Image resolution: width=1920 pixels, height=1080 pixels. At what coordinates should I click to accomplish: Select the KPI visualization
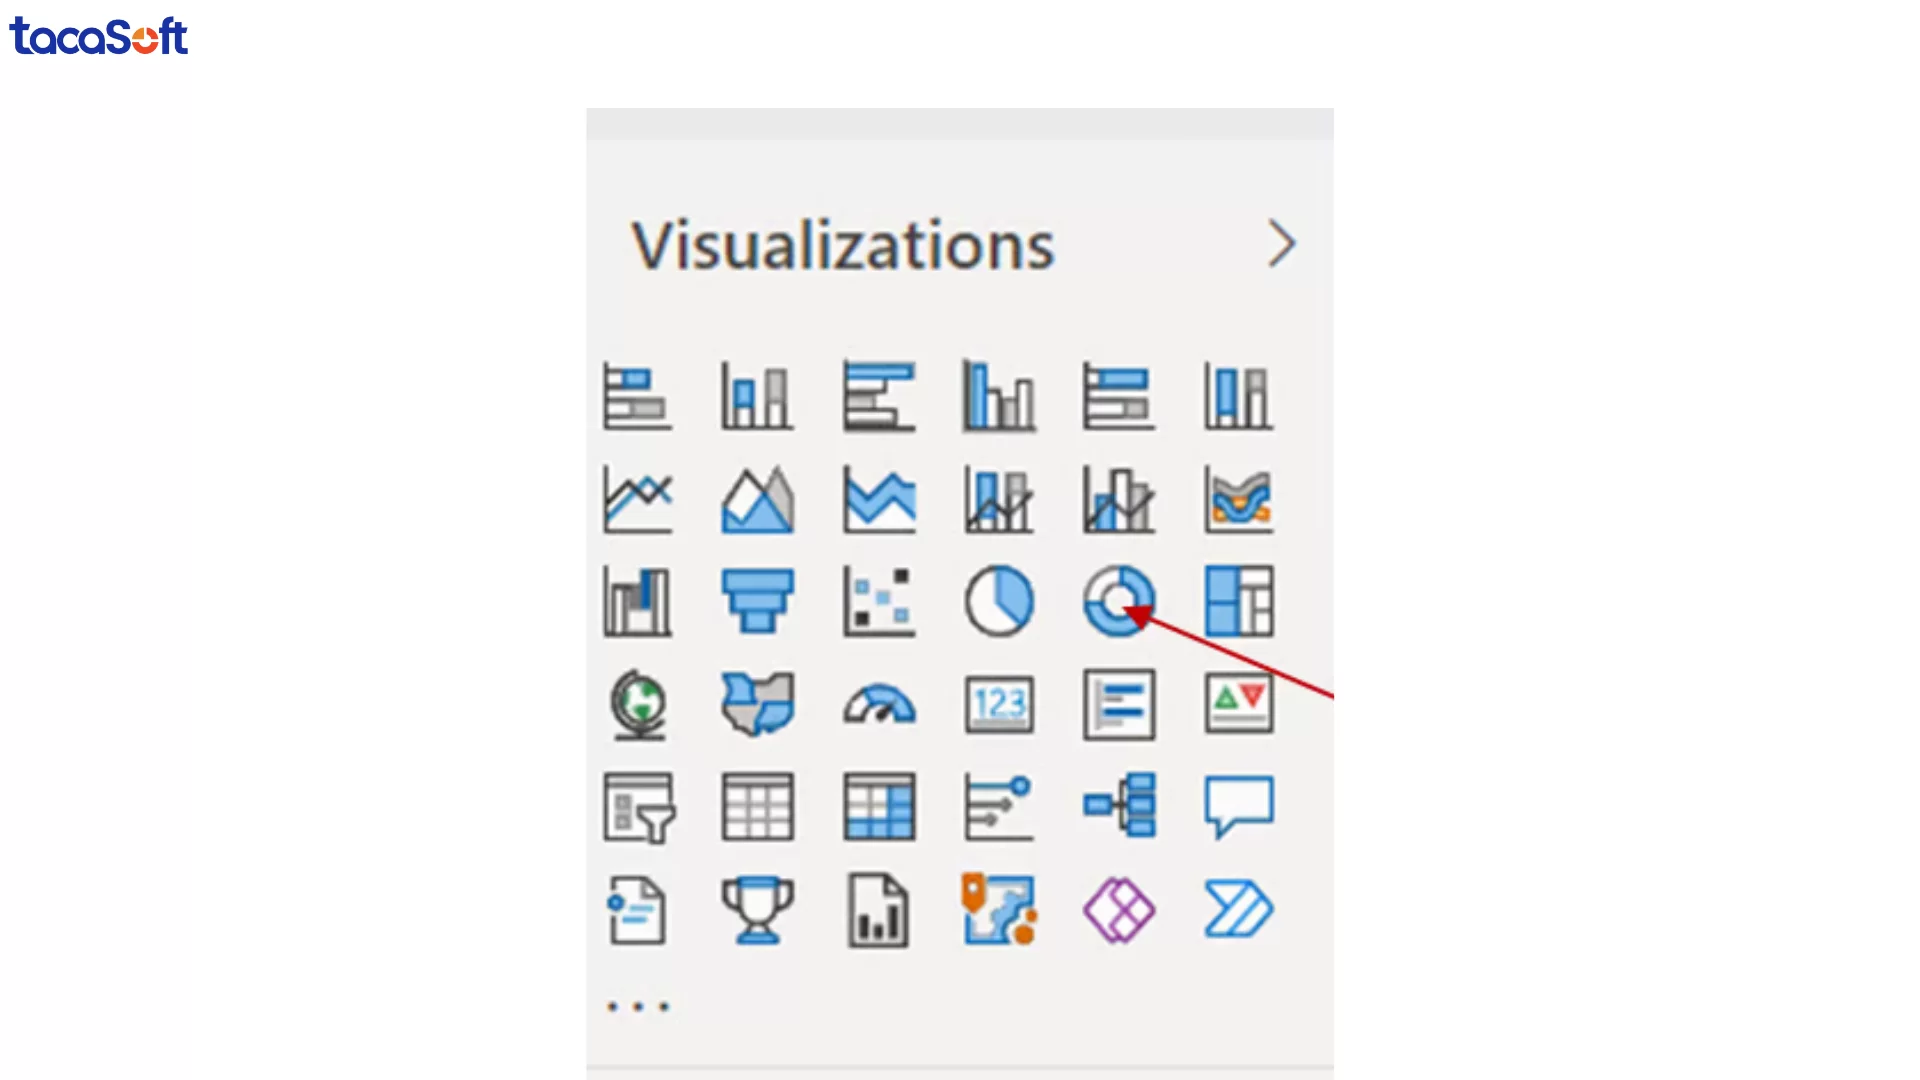(x=1239, y=705)
